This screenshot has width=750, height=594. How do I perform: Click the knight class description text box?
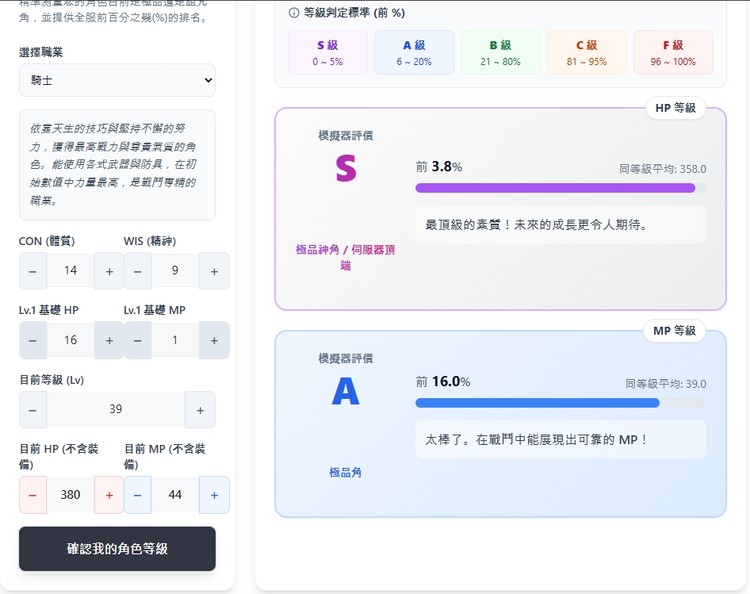point(117,165)
